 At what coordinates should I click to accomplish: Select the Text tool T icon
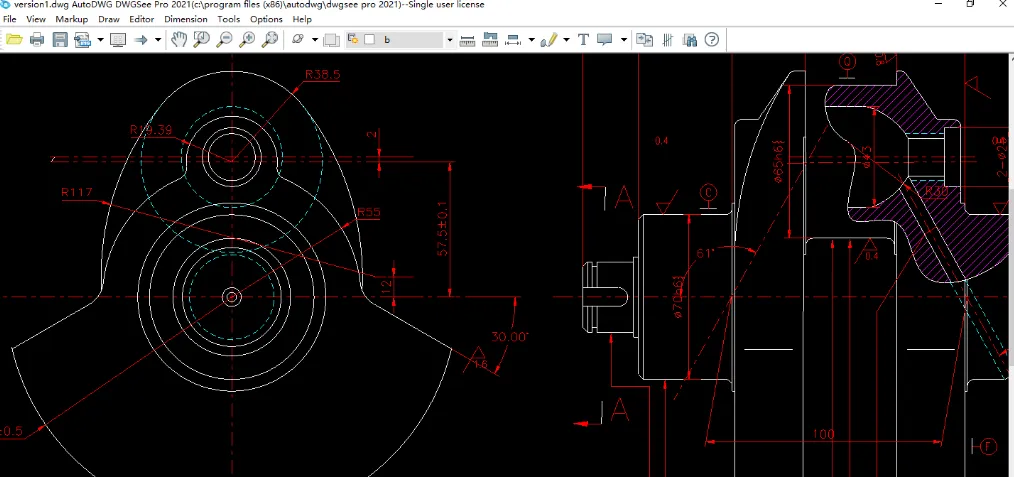[583, 40]
